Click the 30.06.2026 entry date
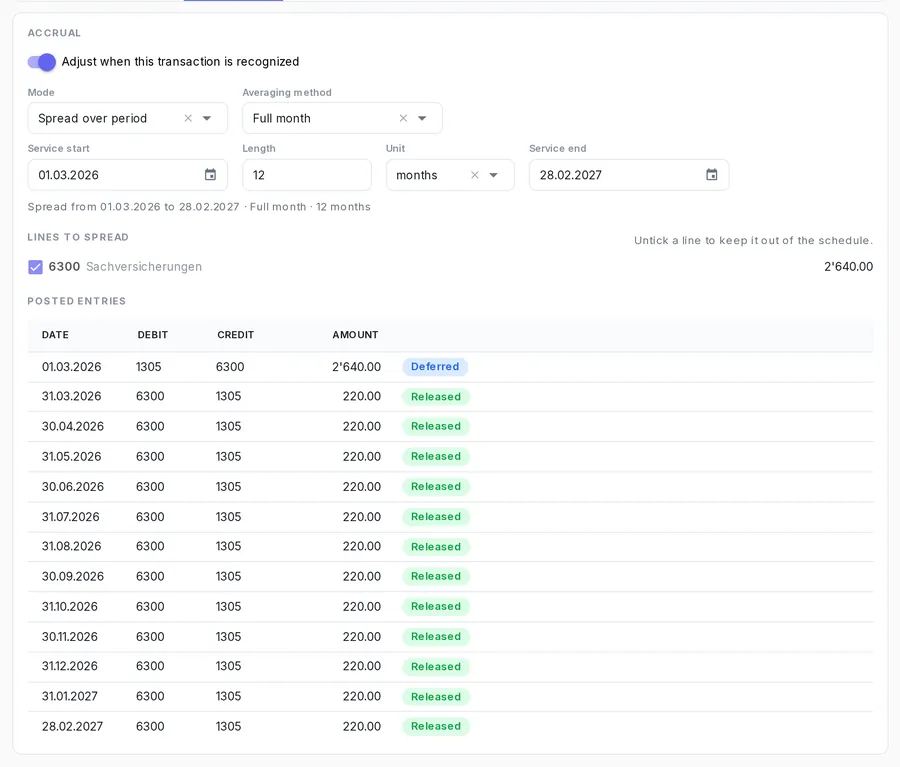The image size is (900, 767). (73, 487)
